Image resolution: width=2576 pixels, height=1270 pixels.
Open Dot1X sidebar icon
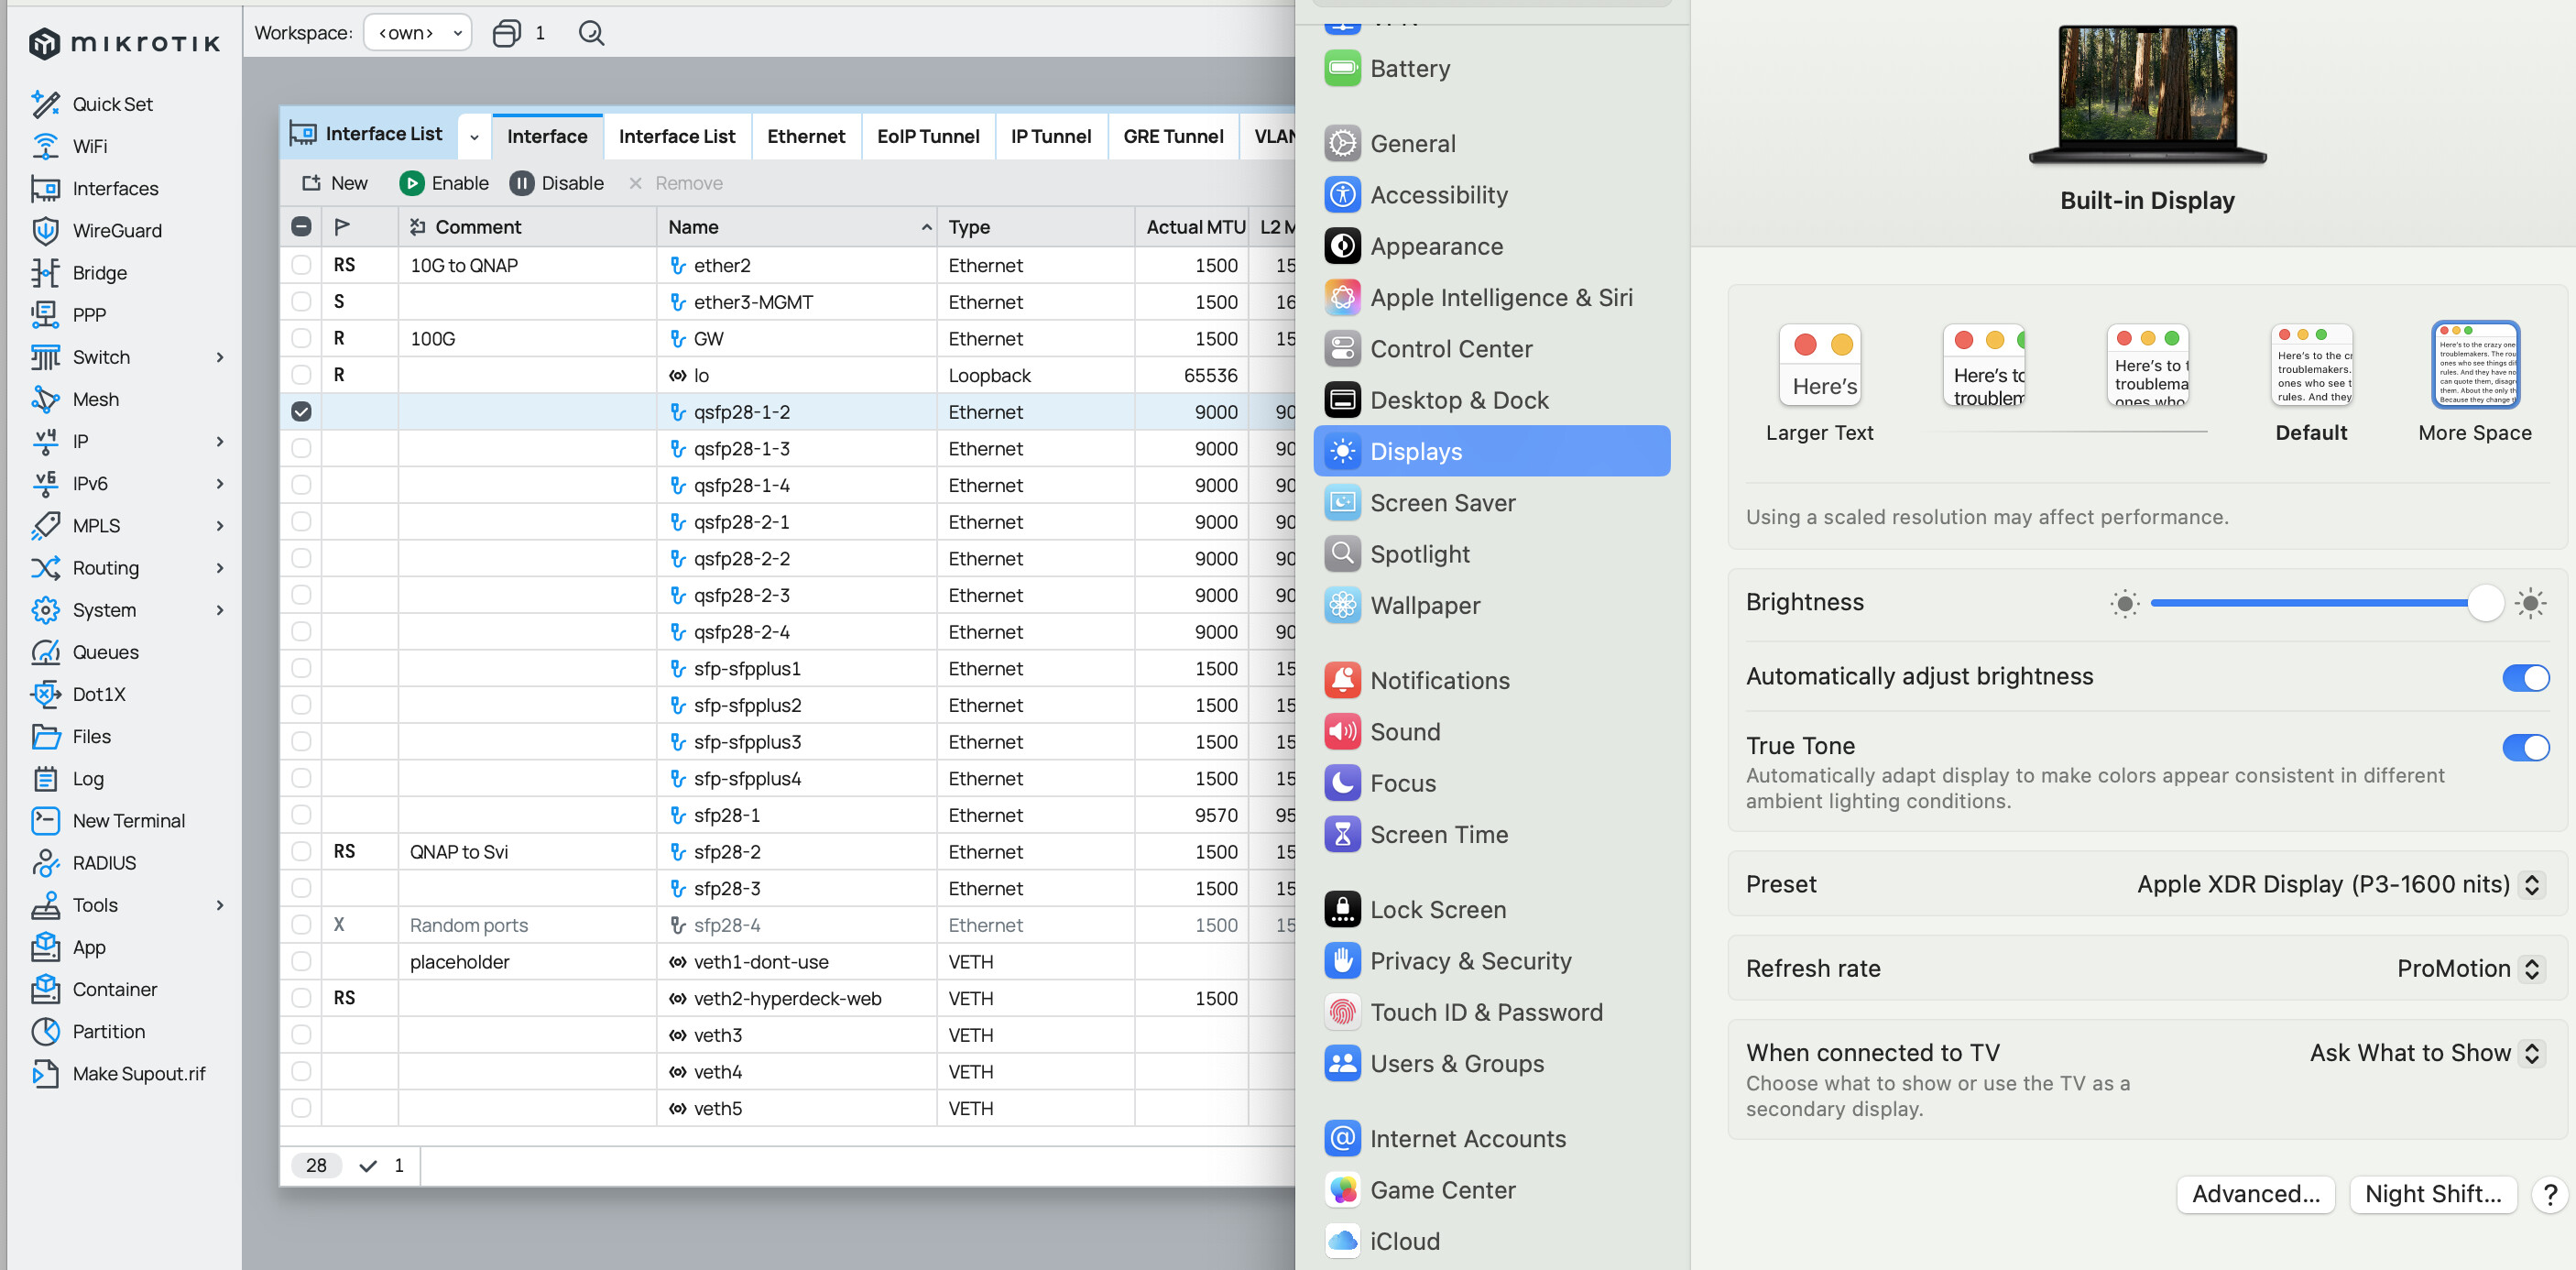(45, 694)
